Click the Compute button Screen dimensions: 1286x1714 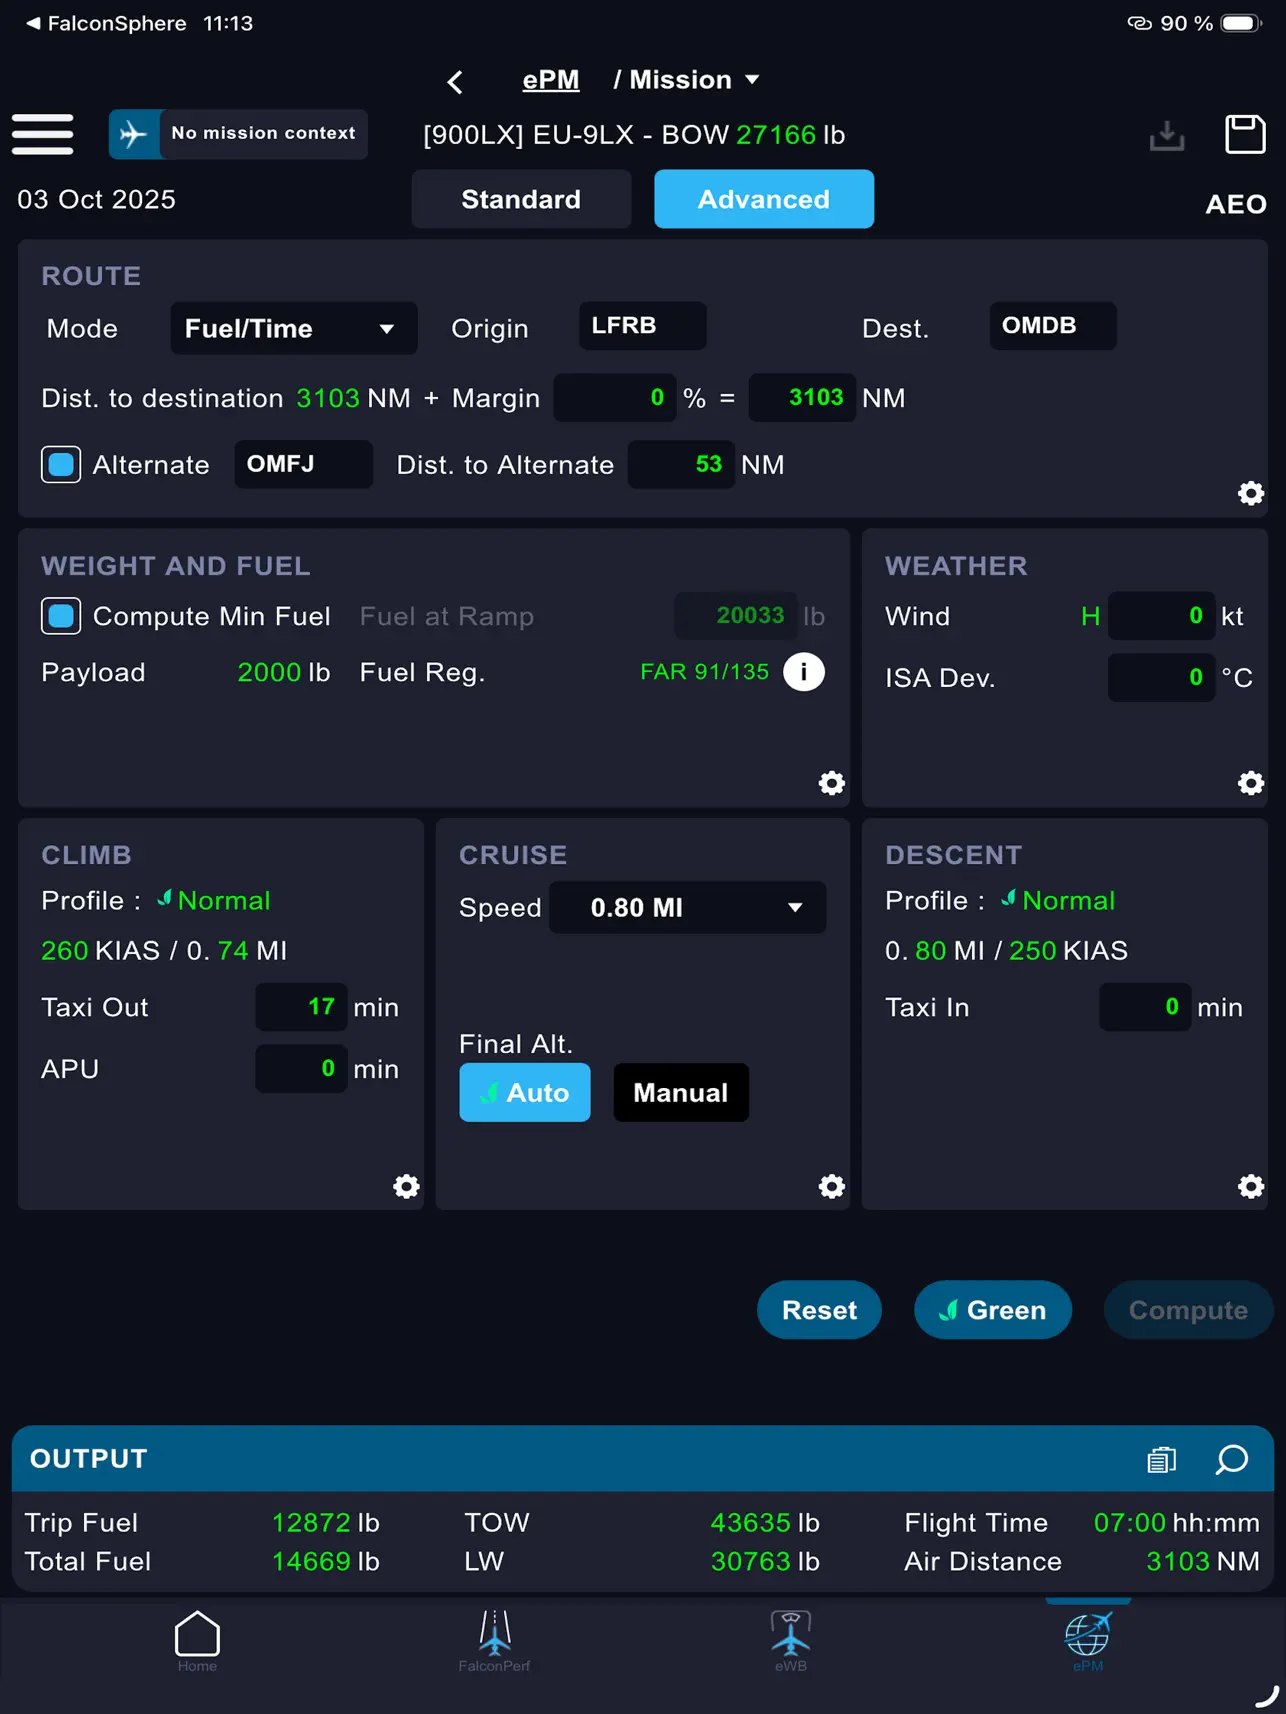click(x=1188, y=1310)
